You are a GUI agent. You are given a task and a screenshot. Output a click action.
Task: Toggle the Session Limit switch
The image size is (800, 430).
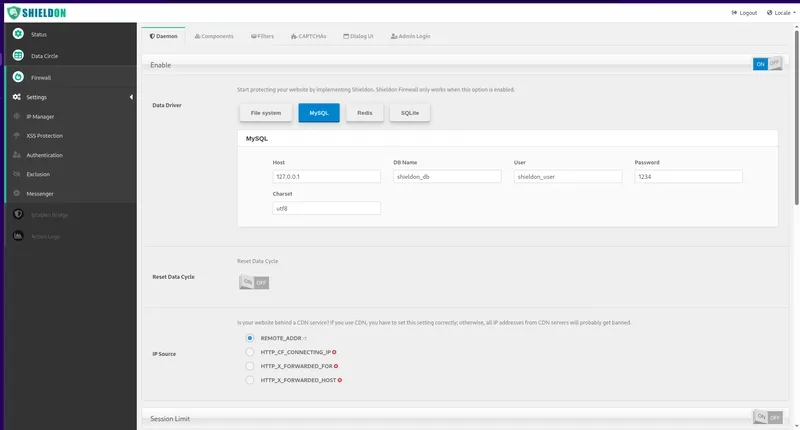pyautogui.click(x=768, y=417)
